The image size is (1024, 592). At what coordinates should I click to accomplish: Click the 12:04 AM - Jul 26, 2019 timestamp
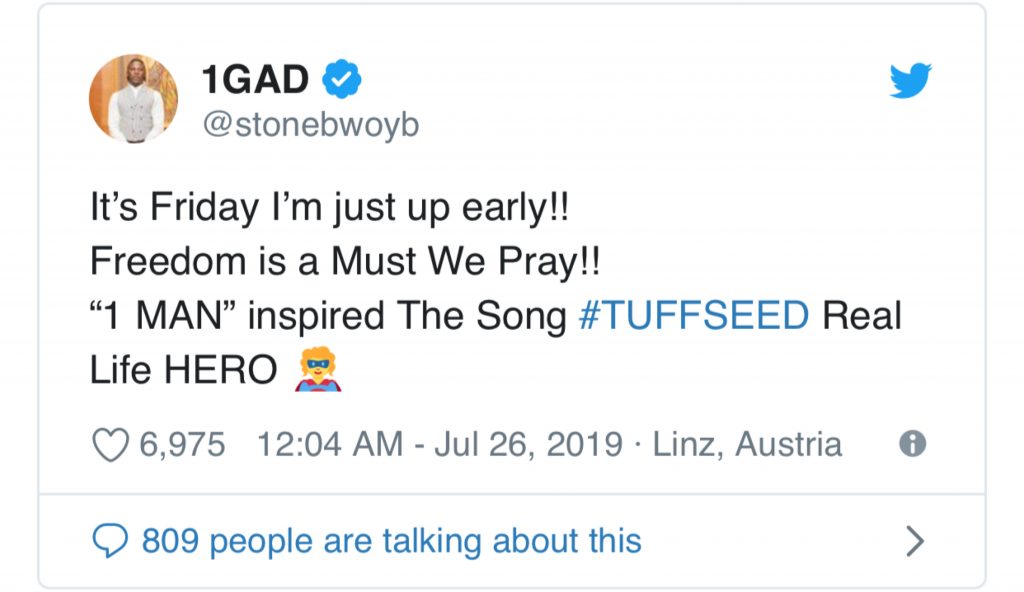click(440, 444)
